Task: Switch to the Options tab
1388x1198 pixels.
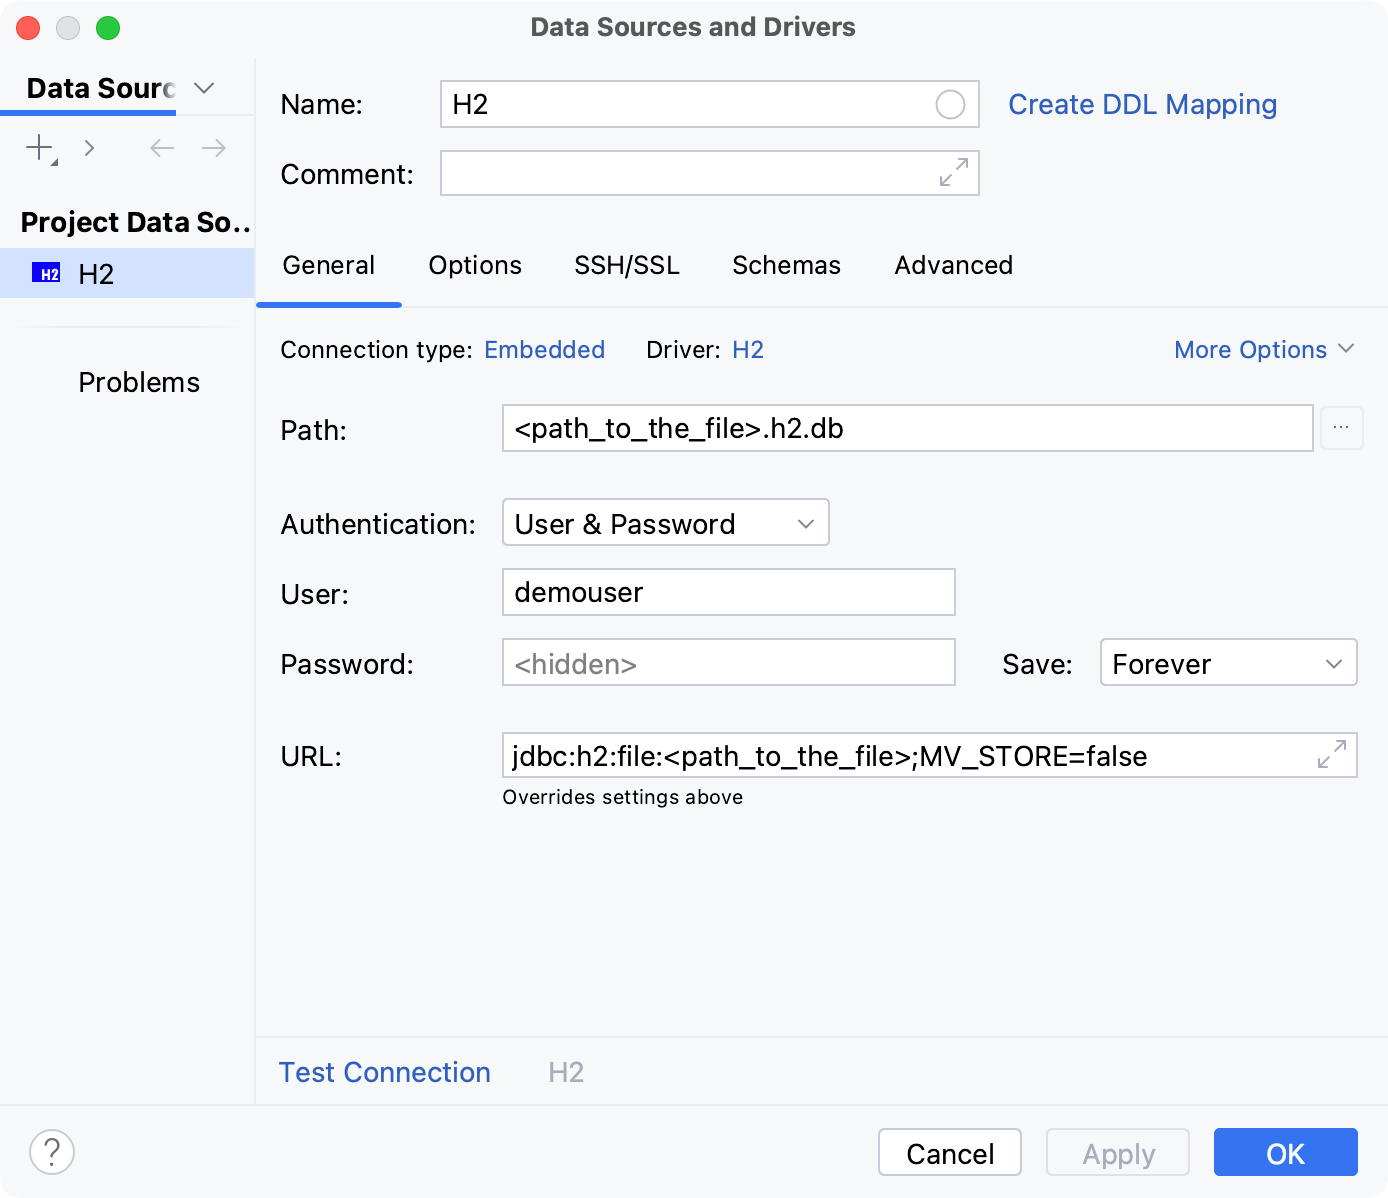Action: click(x=475, y=265)
